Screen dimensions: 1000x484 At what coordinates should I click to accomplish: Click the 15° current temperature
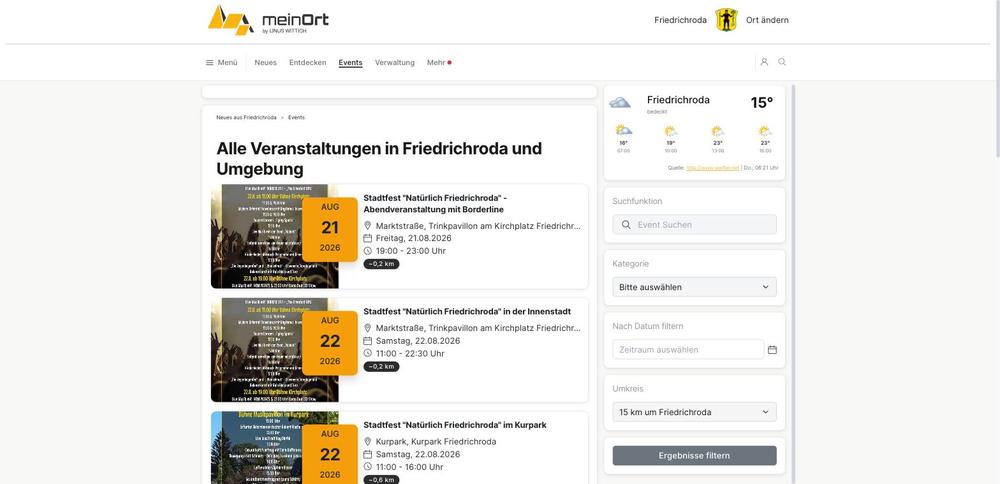(761, 103)
